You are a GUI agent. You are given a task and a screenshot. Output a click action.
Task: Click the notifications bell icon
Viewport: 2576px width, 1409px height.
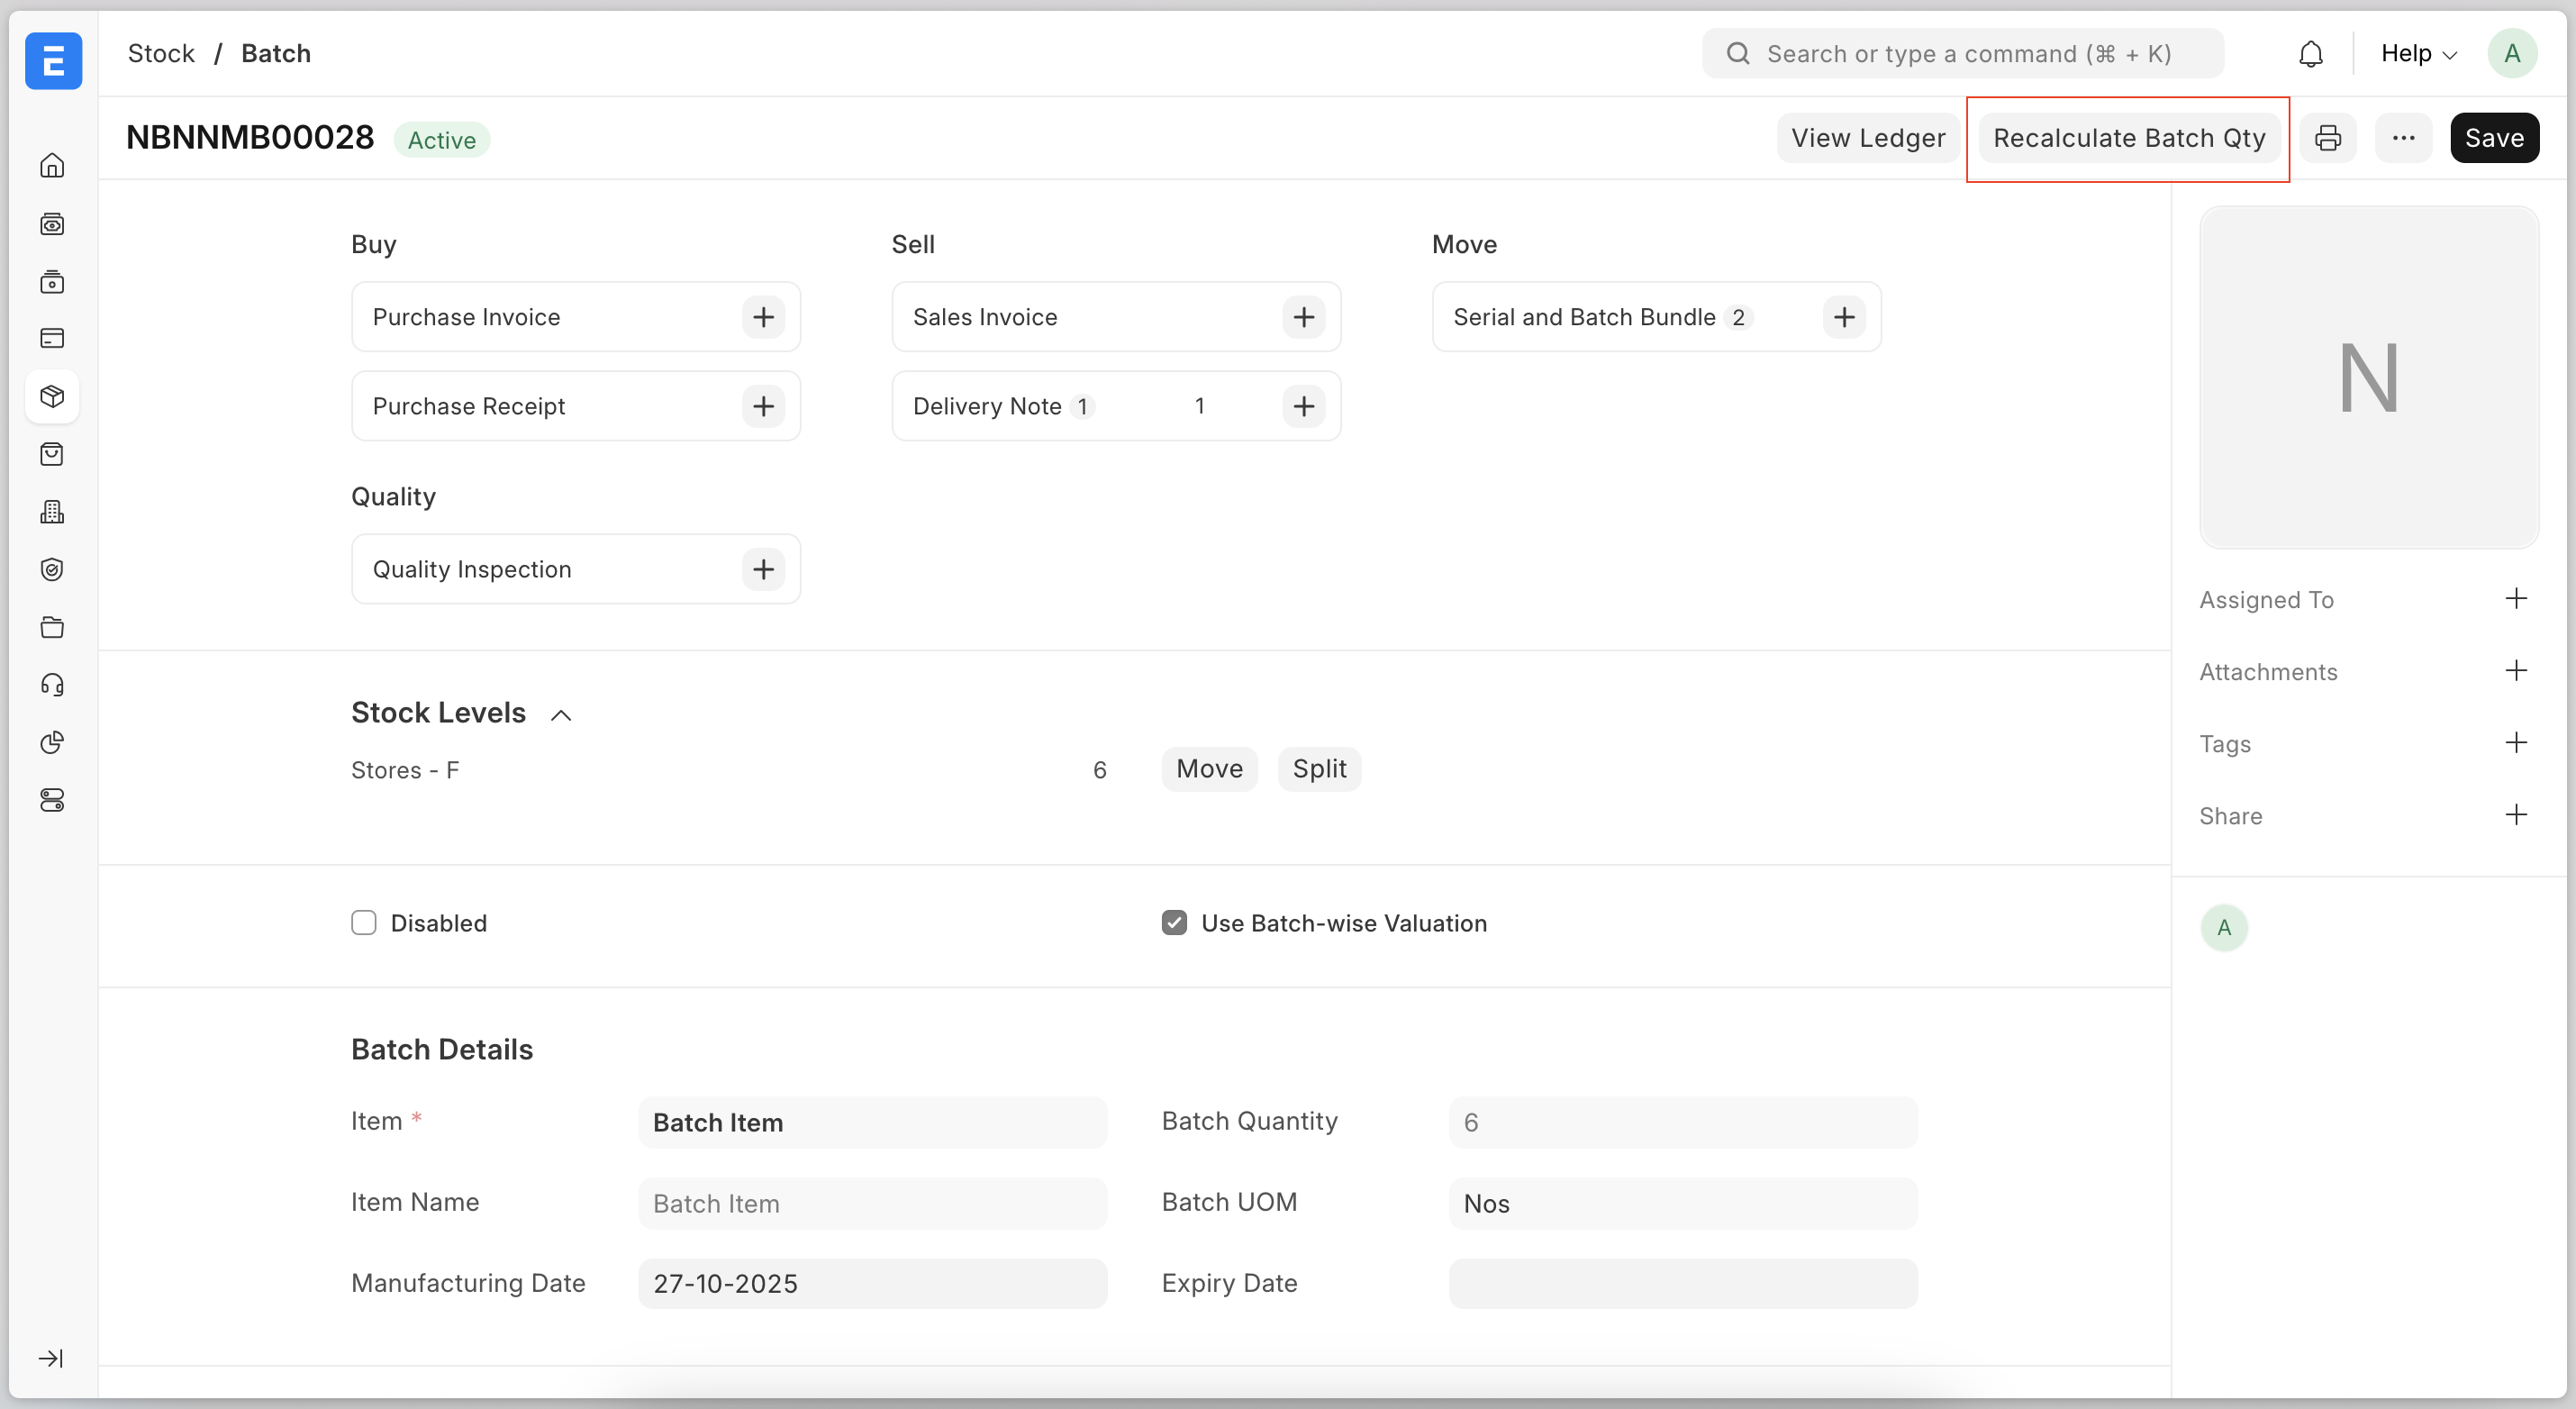click(x=2310, y=54)
